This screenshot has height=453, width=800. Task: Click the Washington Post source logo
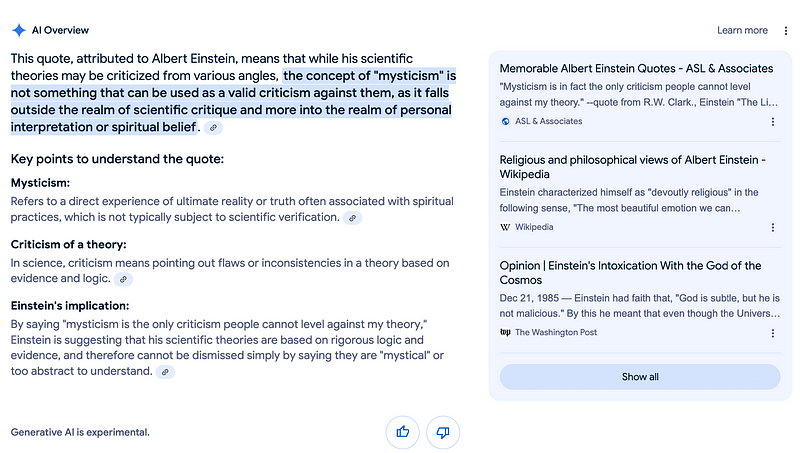pyautogui.click(x=505, y=332)
